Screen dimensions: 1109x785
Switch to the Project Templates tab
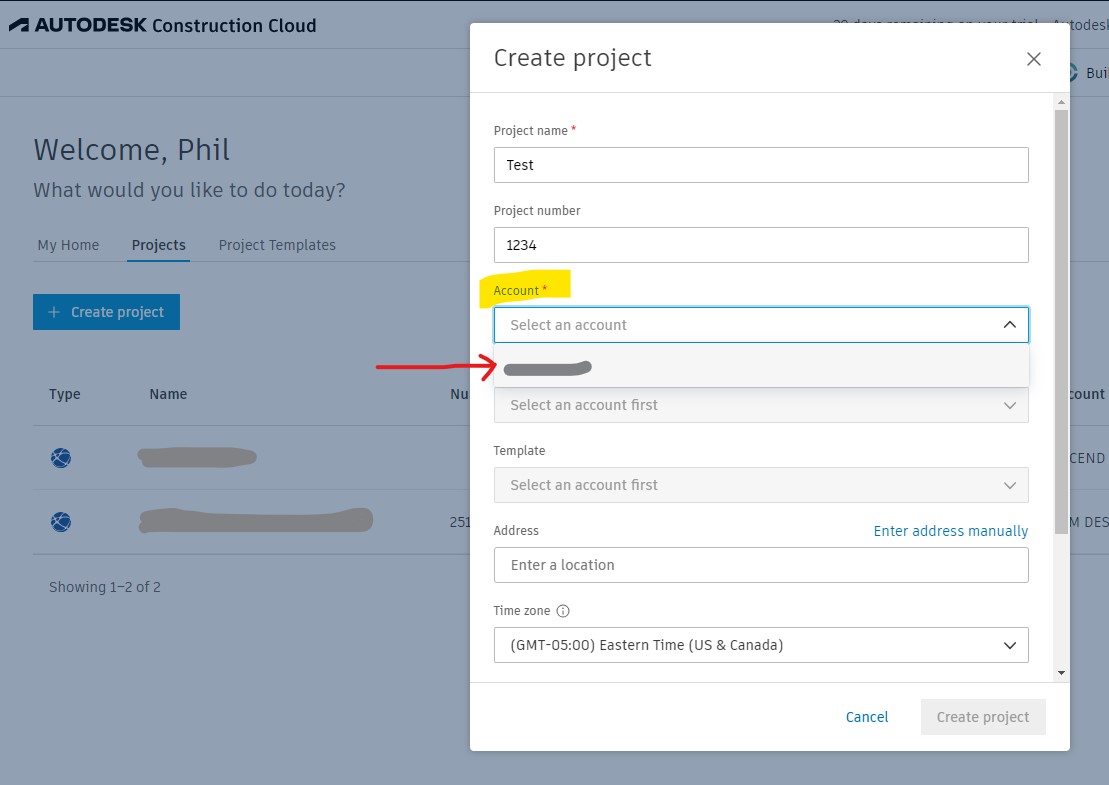pyautogui.click(x=276, y=244)
